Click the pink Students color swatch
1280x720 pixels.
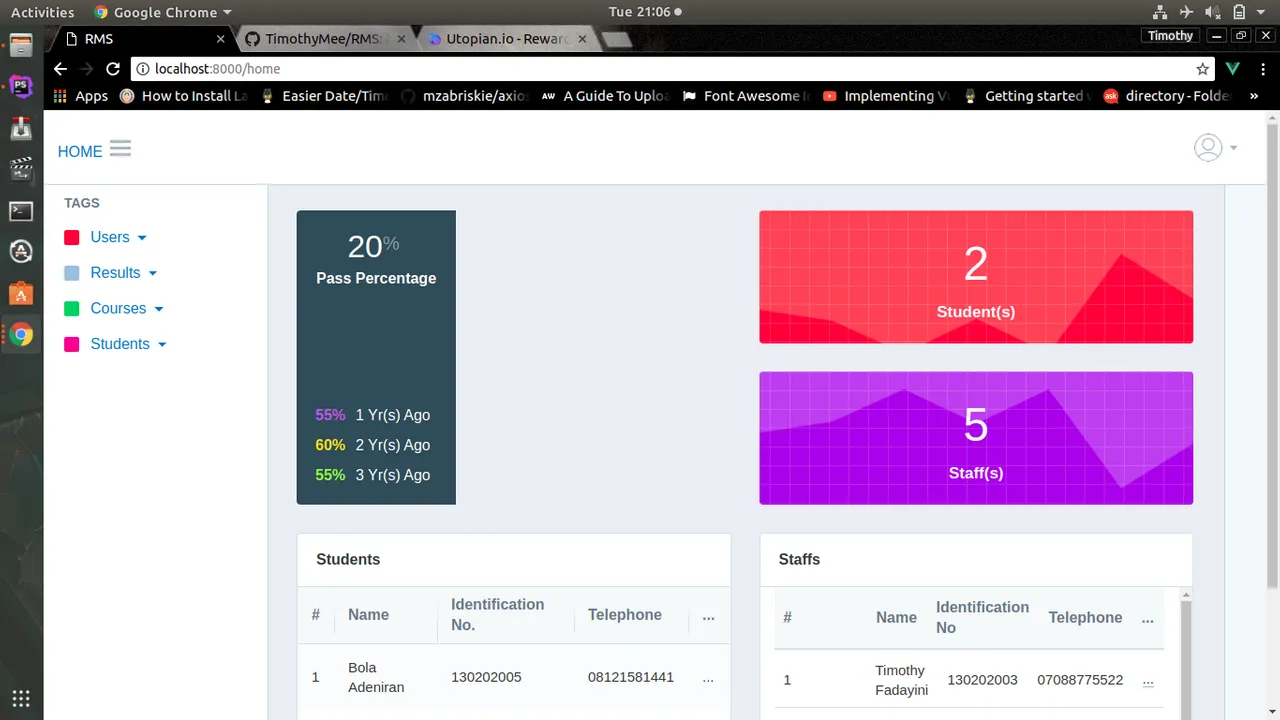72,344
